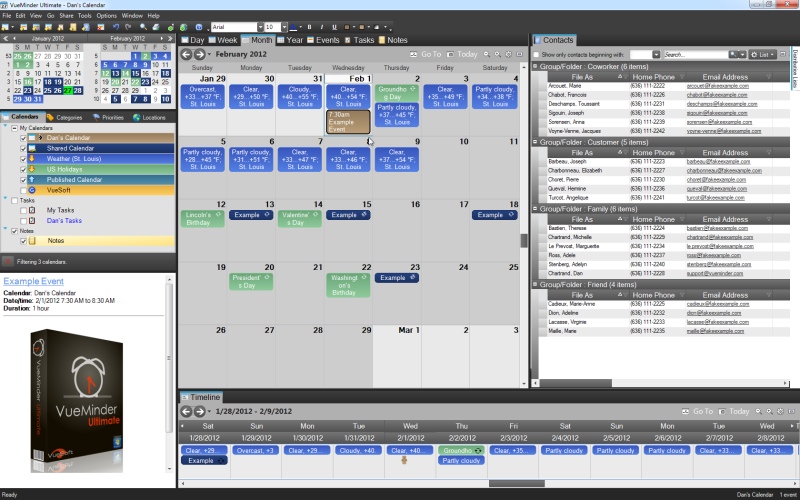Click the Underline formatting button
800x500 pixels.
pos(334,27)
